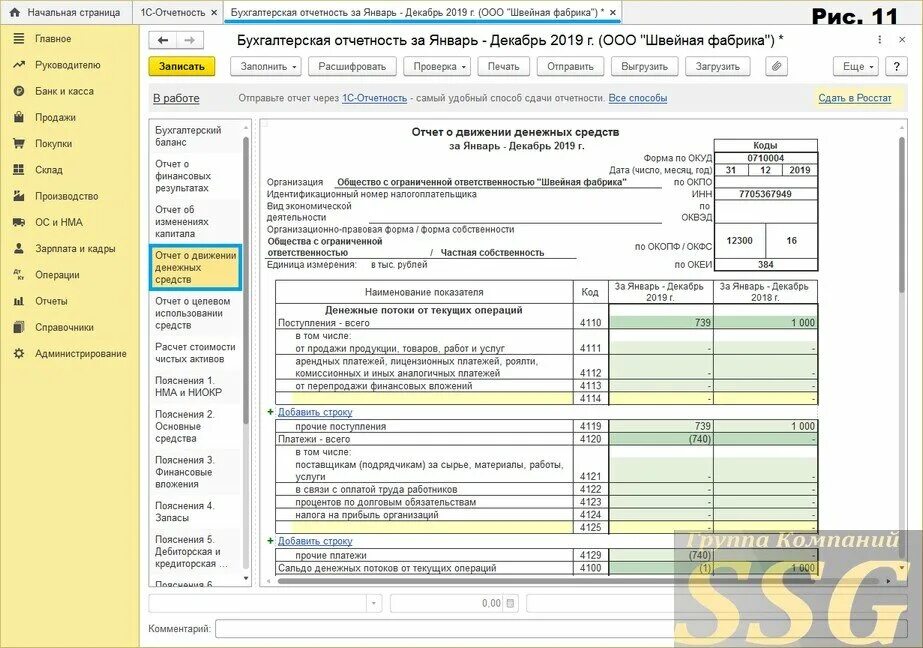This screenshot has width=923, height=648.
Task: Select Пояснения 4. Запасы
Action: 195,511
